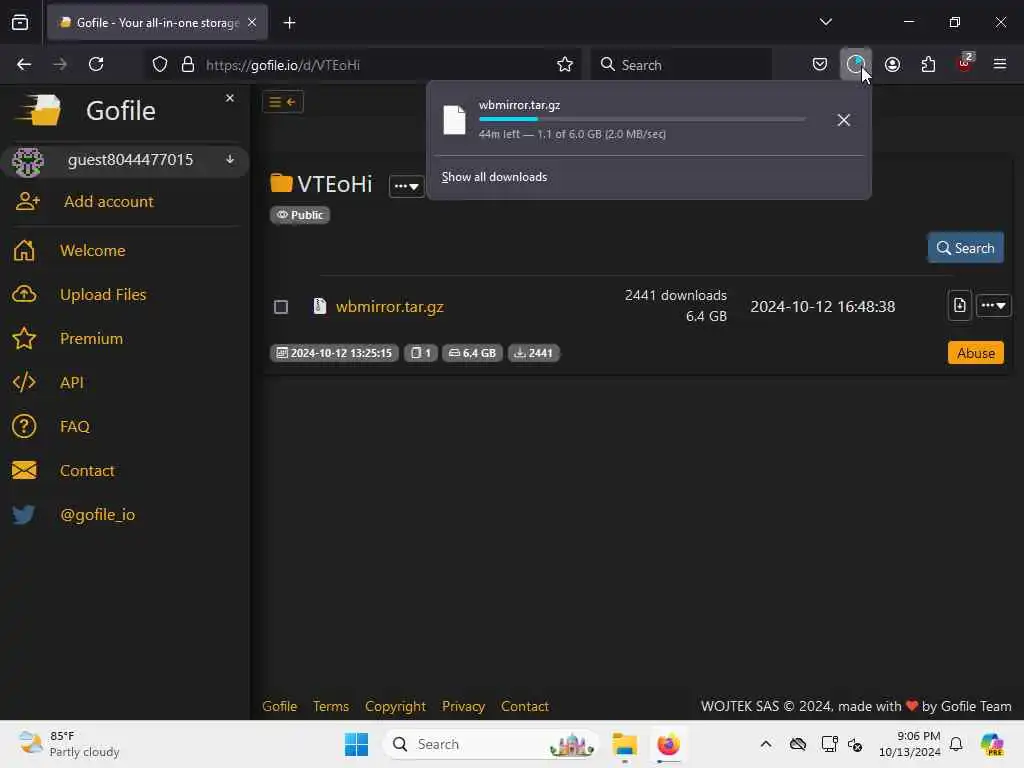Screen dimensions: 1024x768
Task: Click the blue Search button
Action: coord(965,248)
